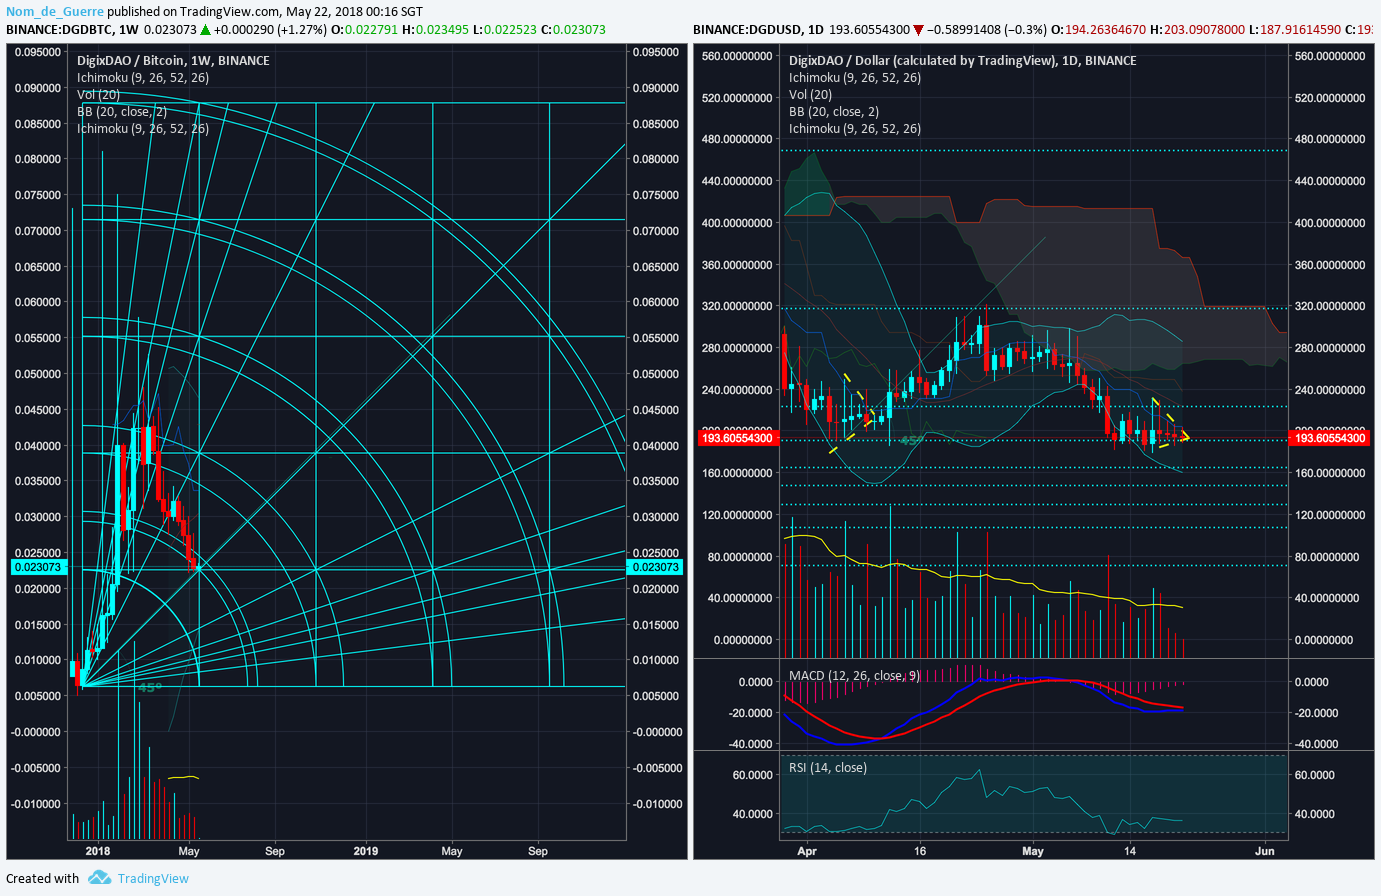This screenshot has width=1381, height=896.
Task: Select BB (20, close, 2) on the Bitcoin chart
Action: pyautogui.click(x=122, y=111)
